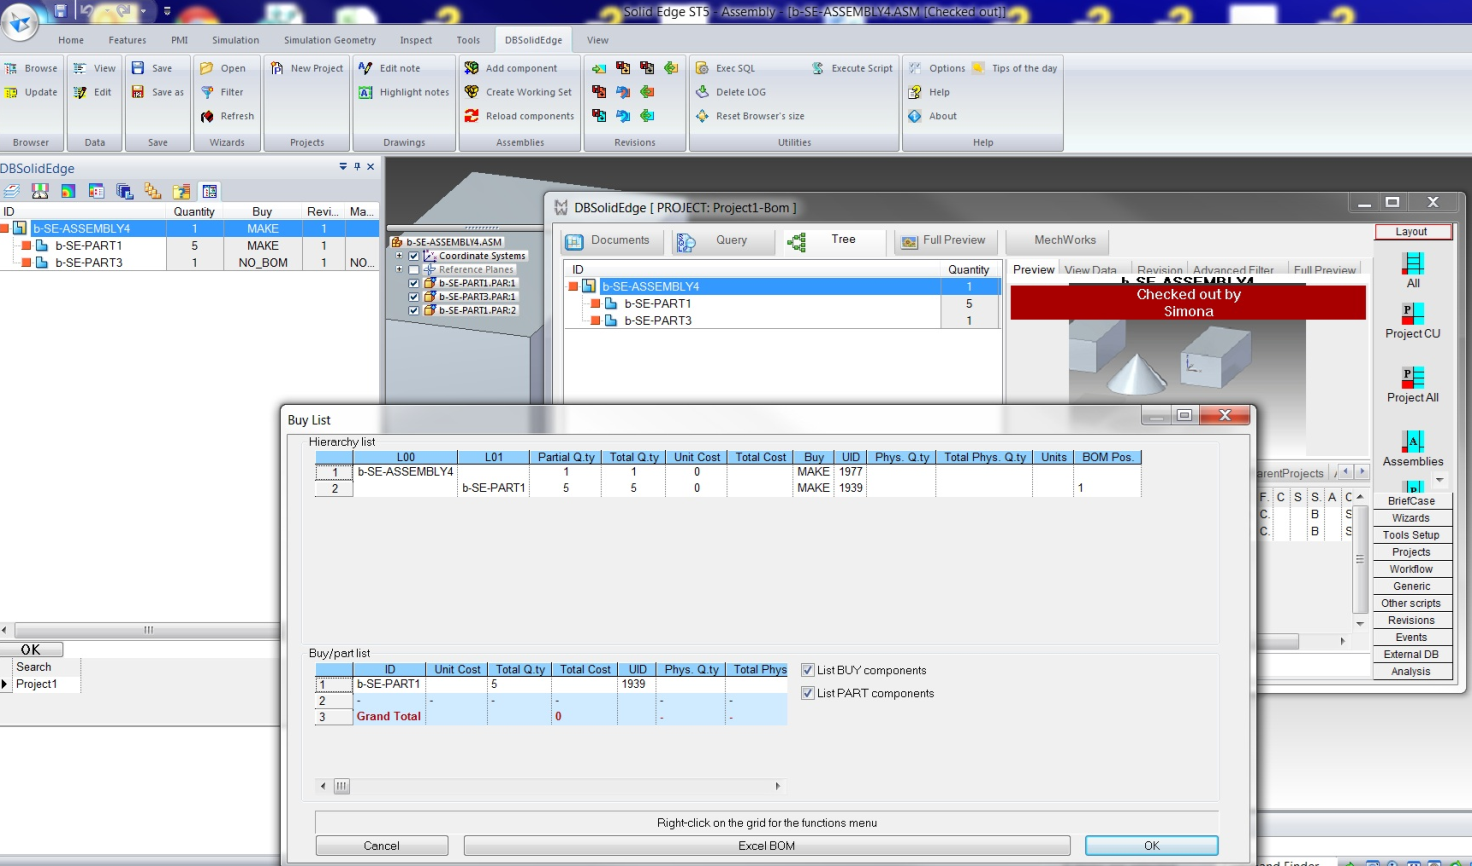1472x866 pixels.
Task: Enable Reference Planes checkbox
Action: coord(414,270)
